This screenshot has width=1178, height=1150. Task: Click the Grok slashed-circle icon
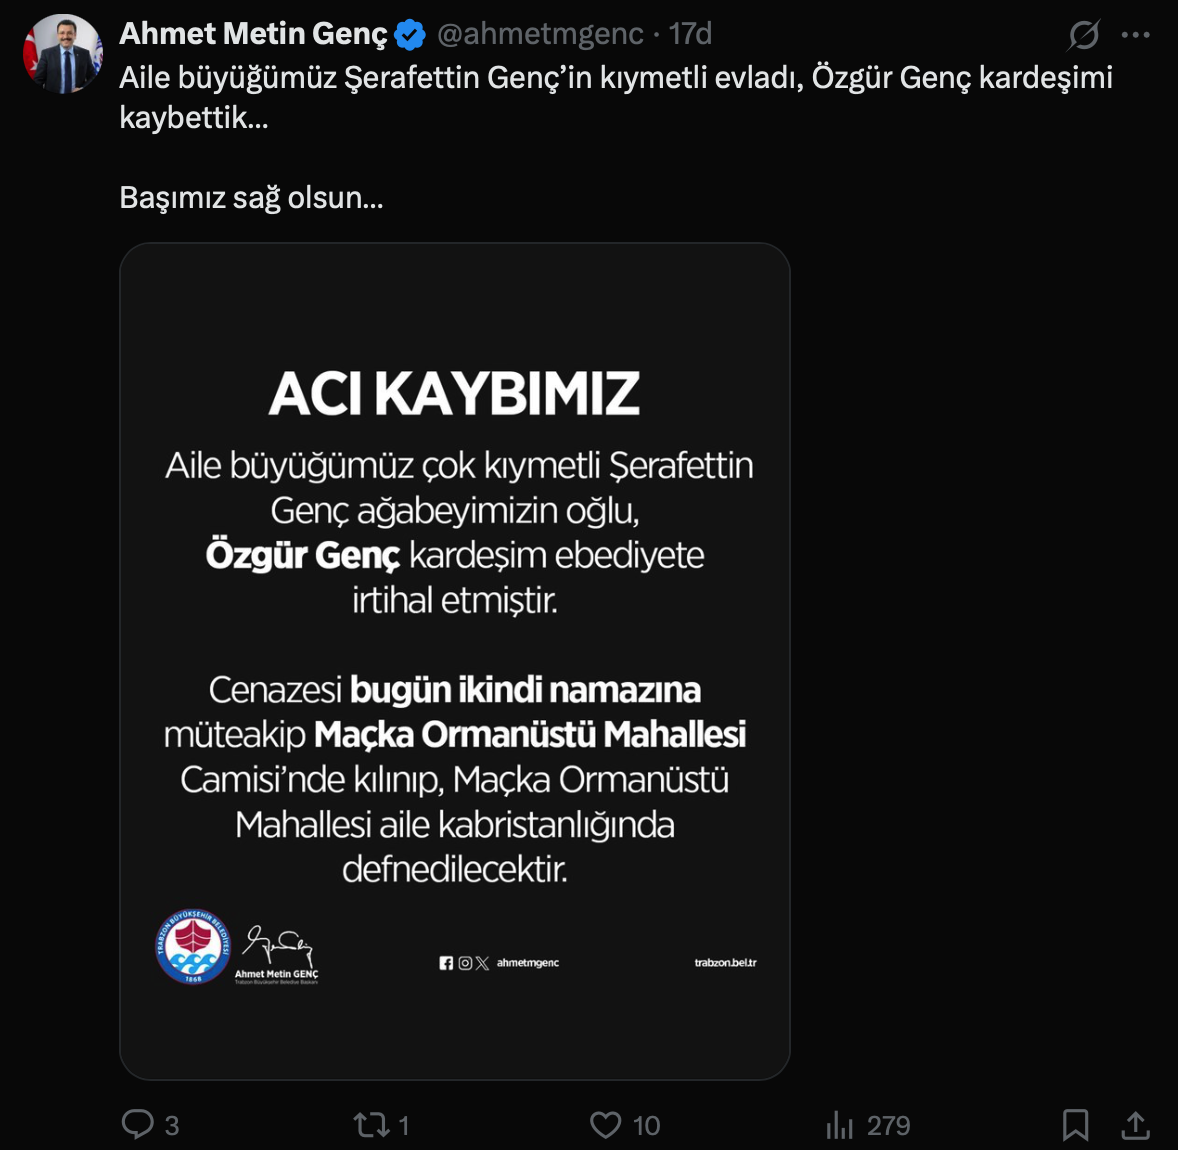(x=1084, y=35)
